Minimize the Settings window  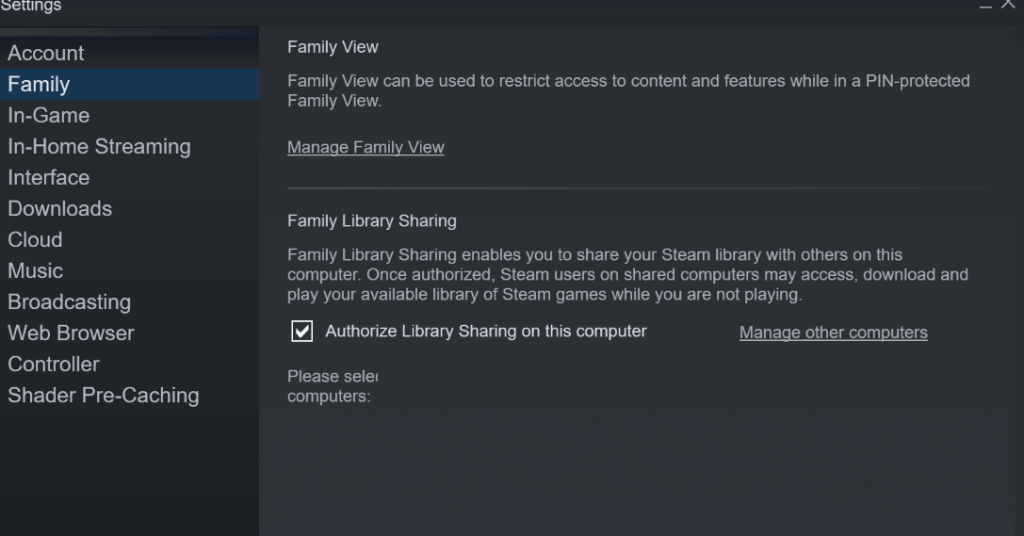[985, 6]
